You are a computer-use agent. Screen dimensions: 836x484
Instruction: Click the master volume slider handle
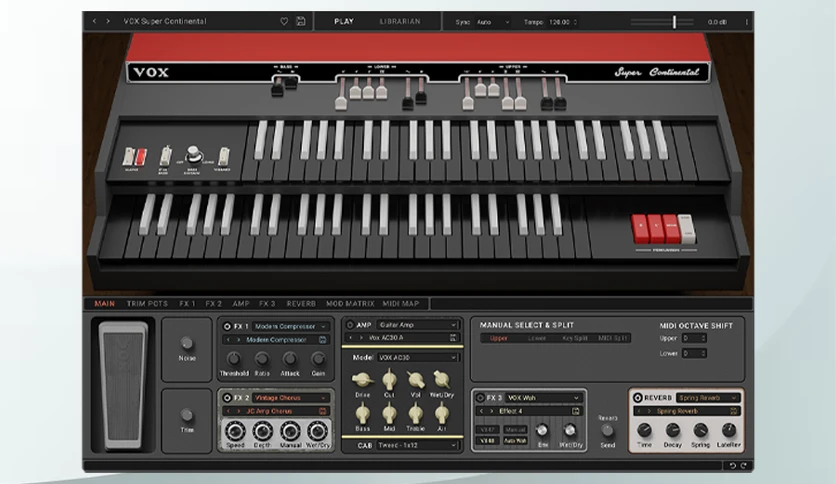coord(674,22)
